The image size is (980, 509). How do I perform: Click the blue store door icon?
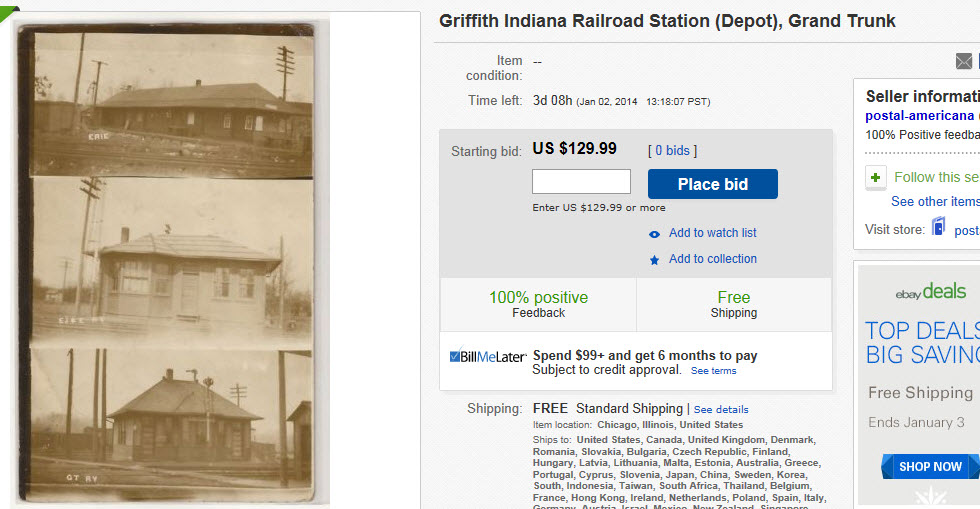pos(938,228)
